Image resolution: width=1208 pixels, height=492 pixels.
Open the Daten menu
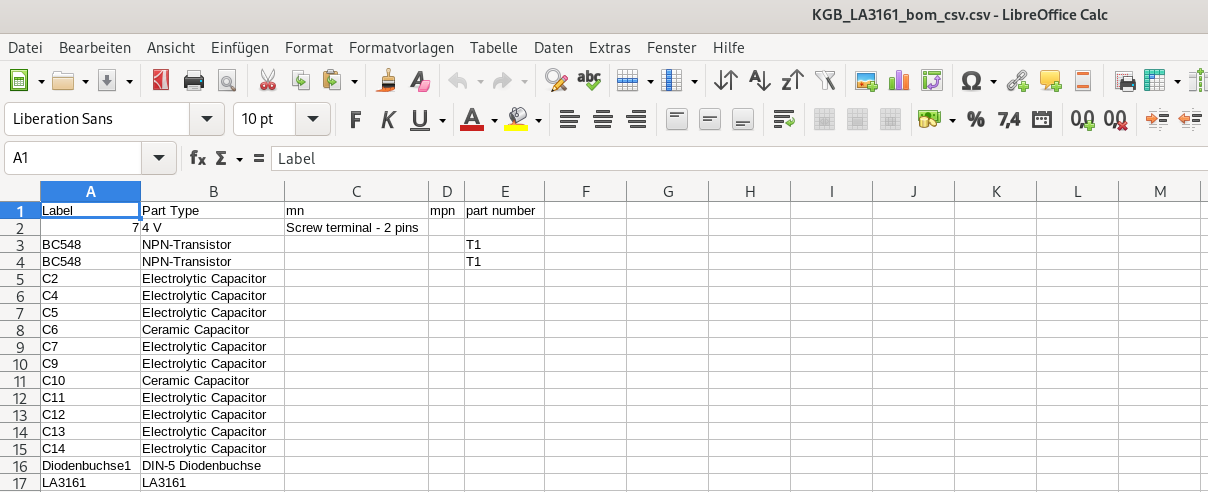click(553, 47)
